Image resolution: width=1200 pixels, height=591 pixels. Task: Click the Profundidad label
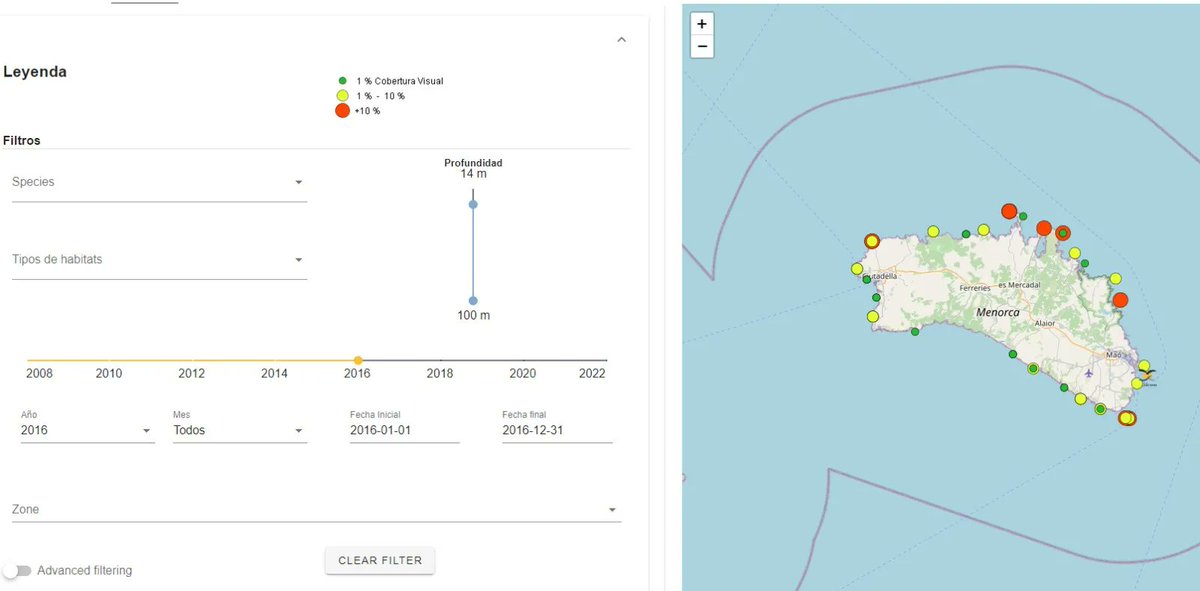tap(473, 162)
